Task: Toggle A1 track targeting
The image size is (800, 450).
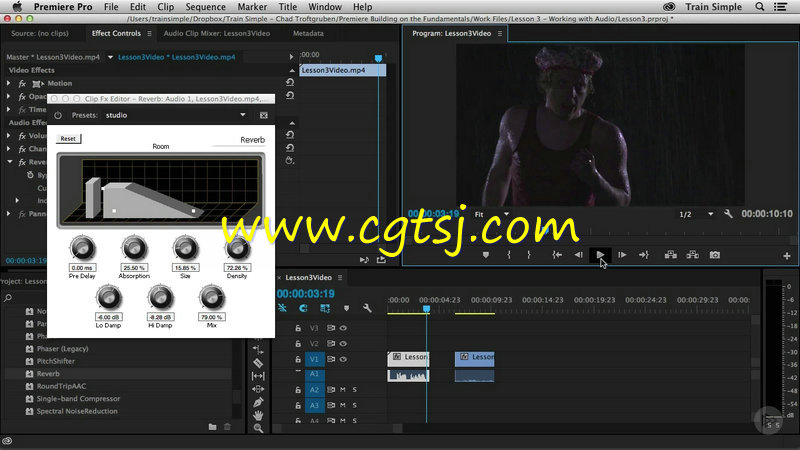Action: coord(314,374)
